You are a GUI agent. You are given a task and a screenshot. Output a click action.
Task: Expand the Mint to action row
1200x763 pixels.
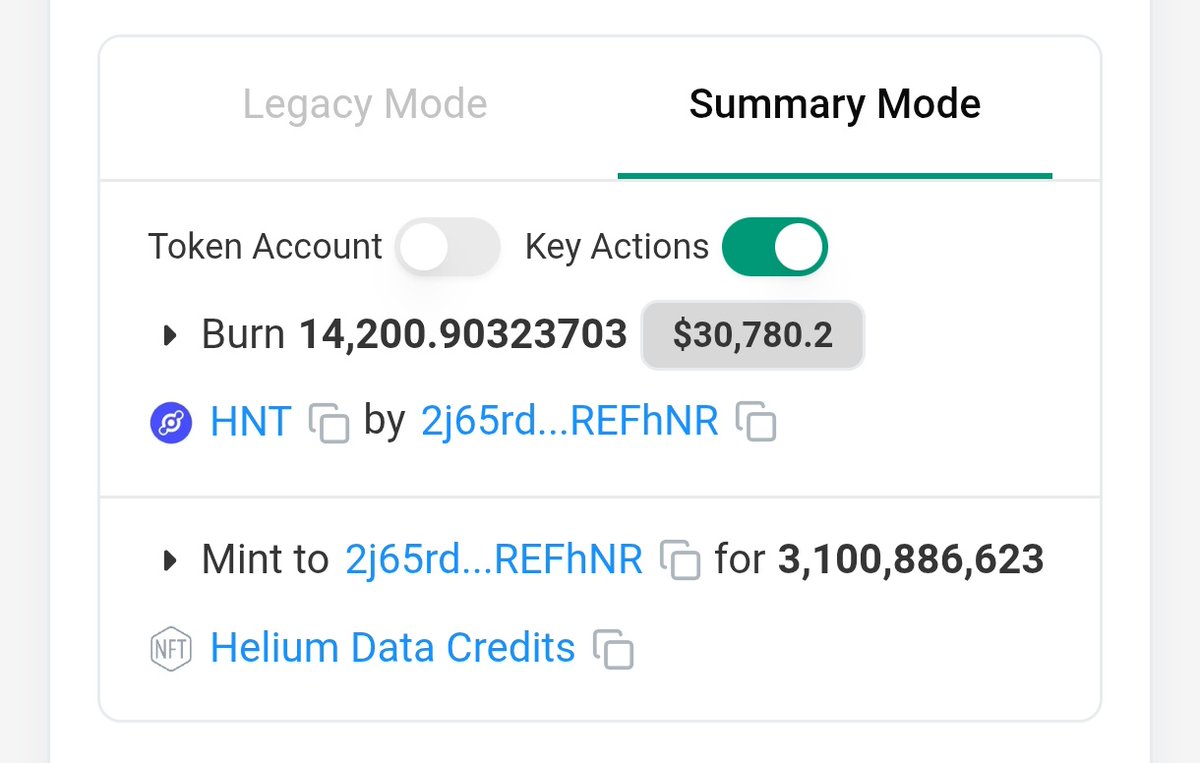click(x=170, y=561)
